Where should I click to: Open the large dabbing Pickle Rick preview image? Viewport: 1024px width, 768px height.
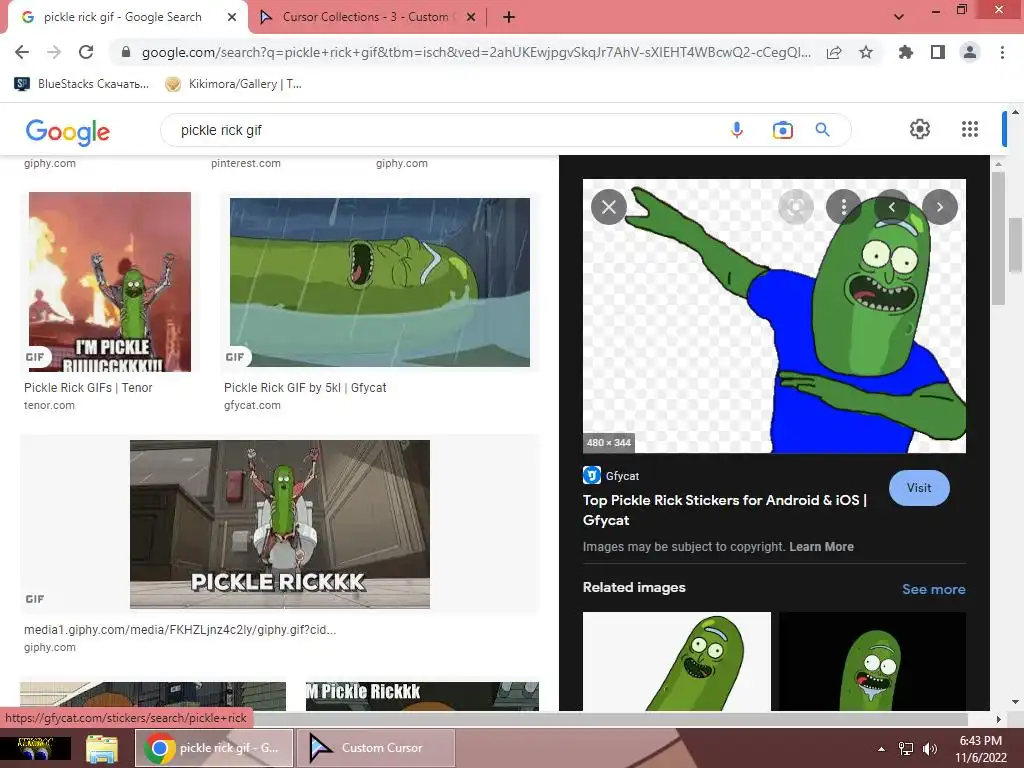coord(774,316)
